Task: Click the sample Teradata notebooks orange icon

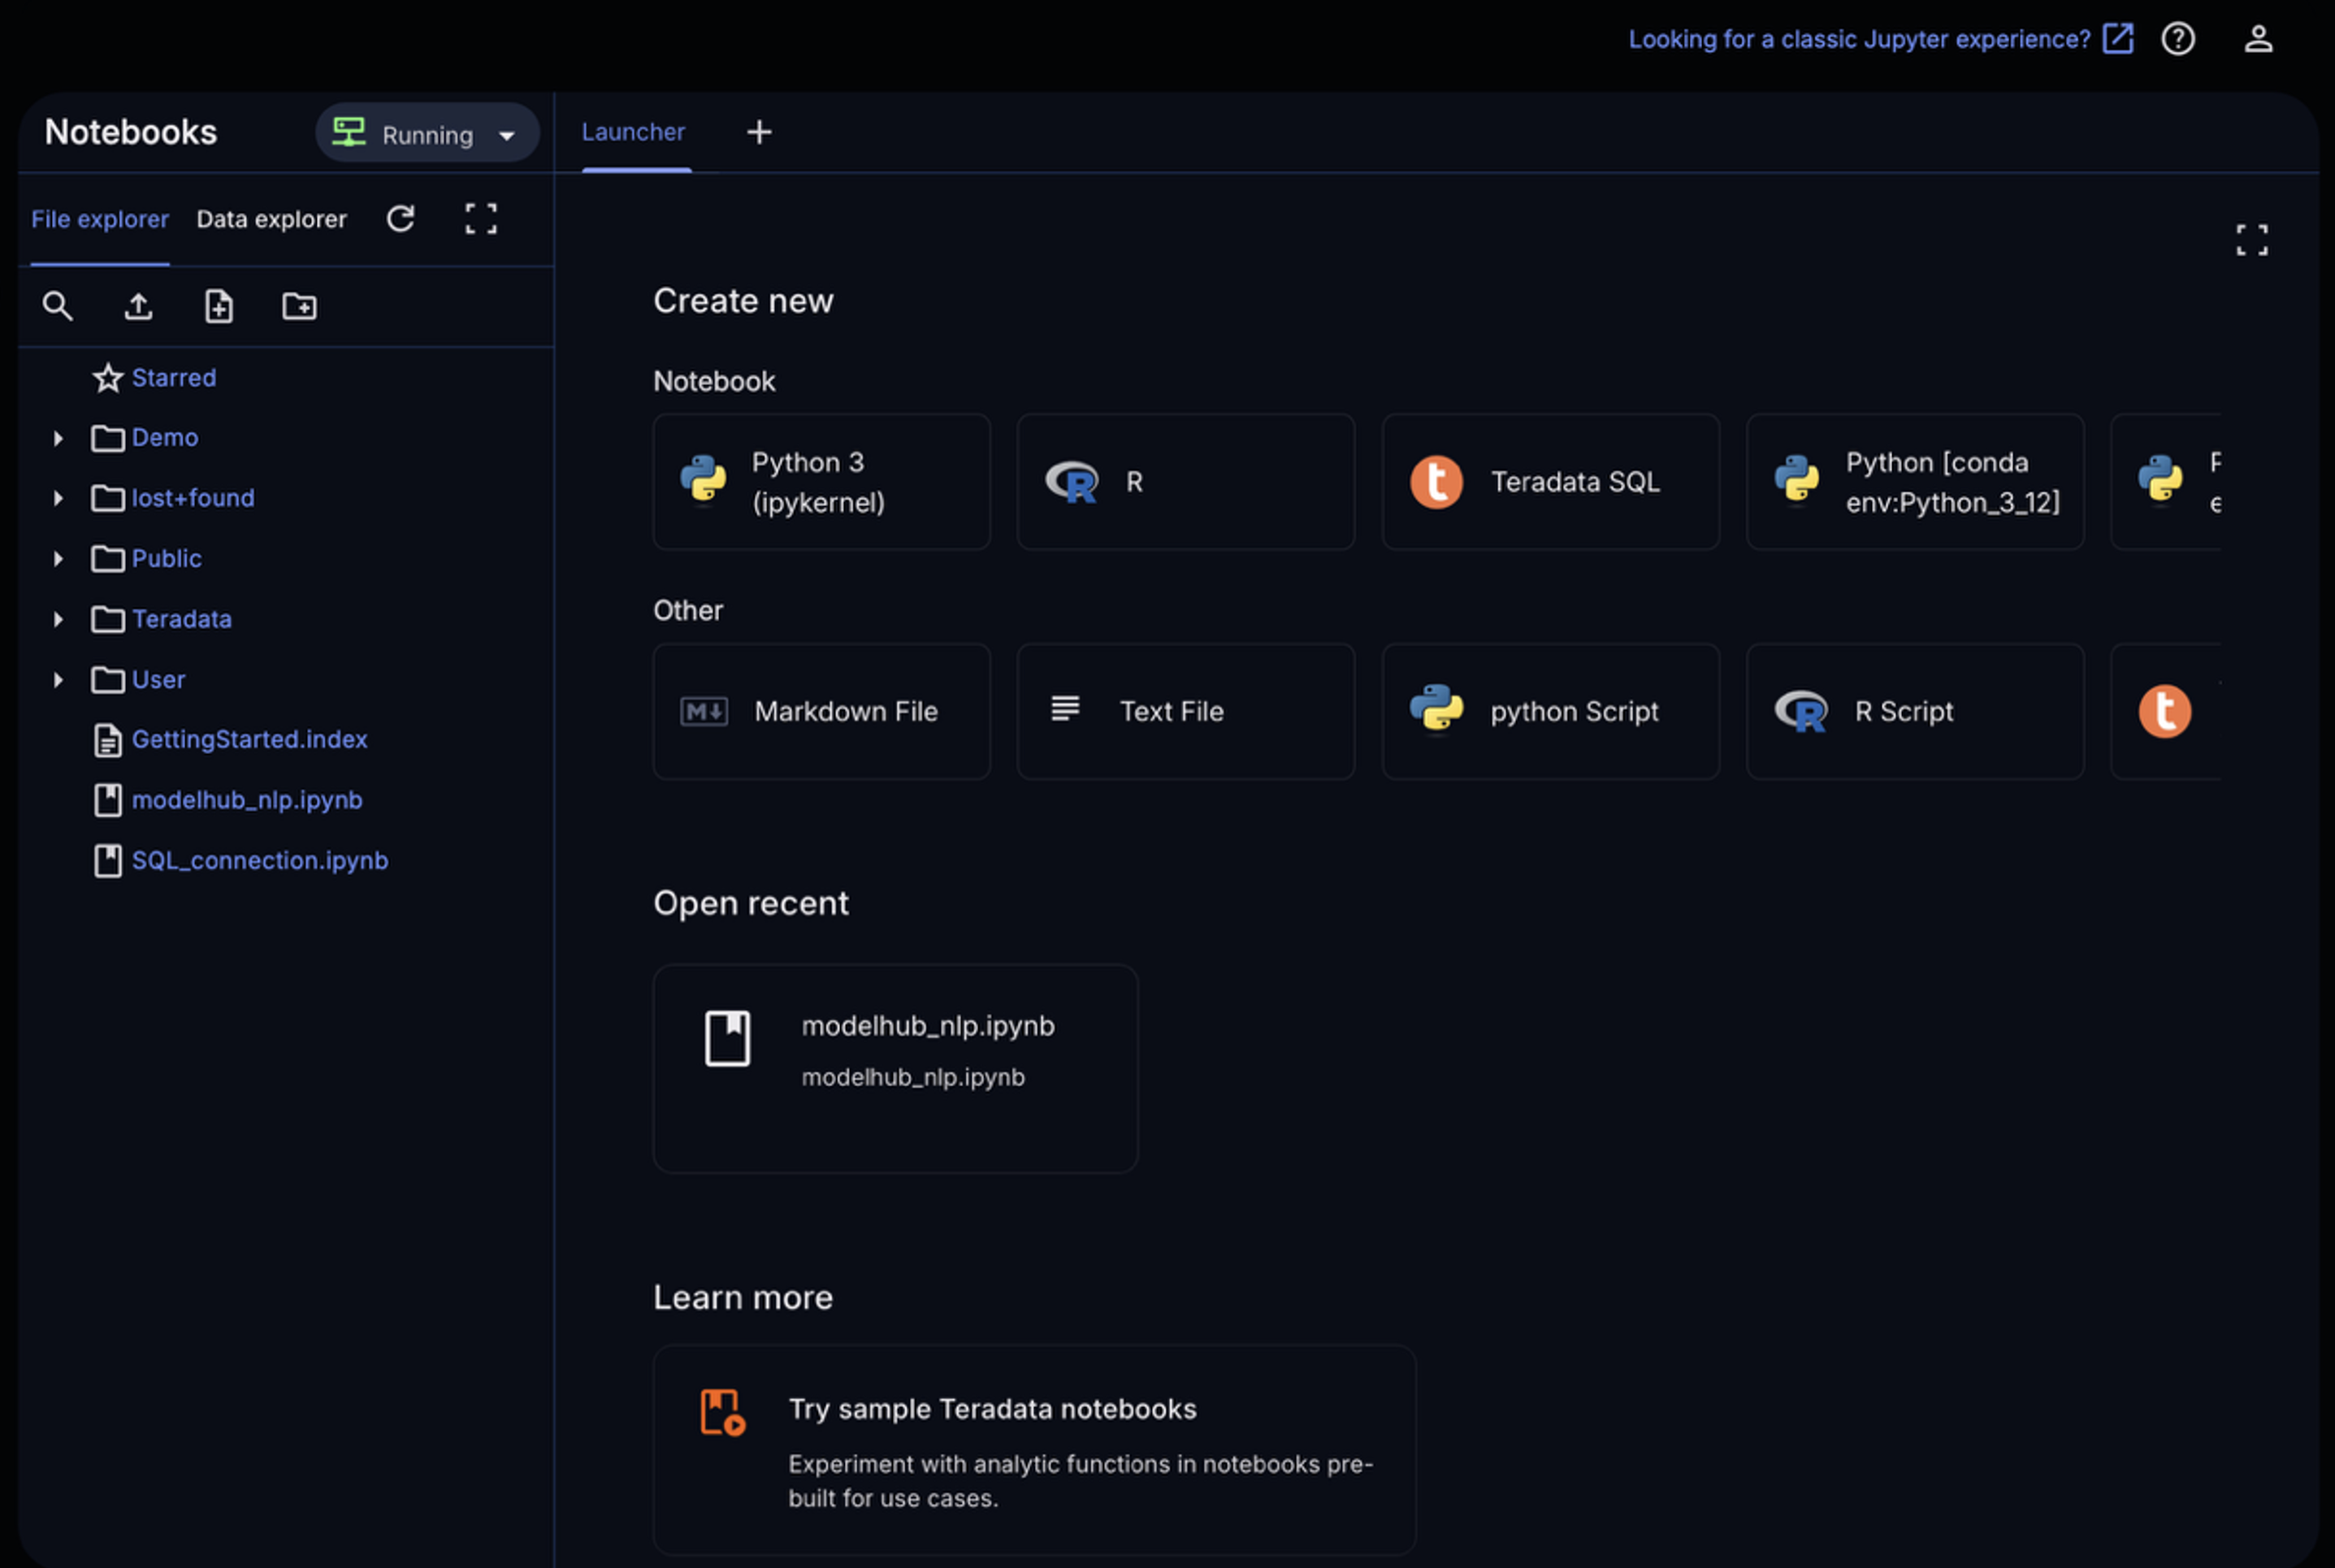Action: coord(722,1412)
